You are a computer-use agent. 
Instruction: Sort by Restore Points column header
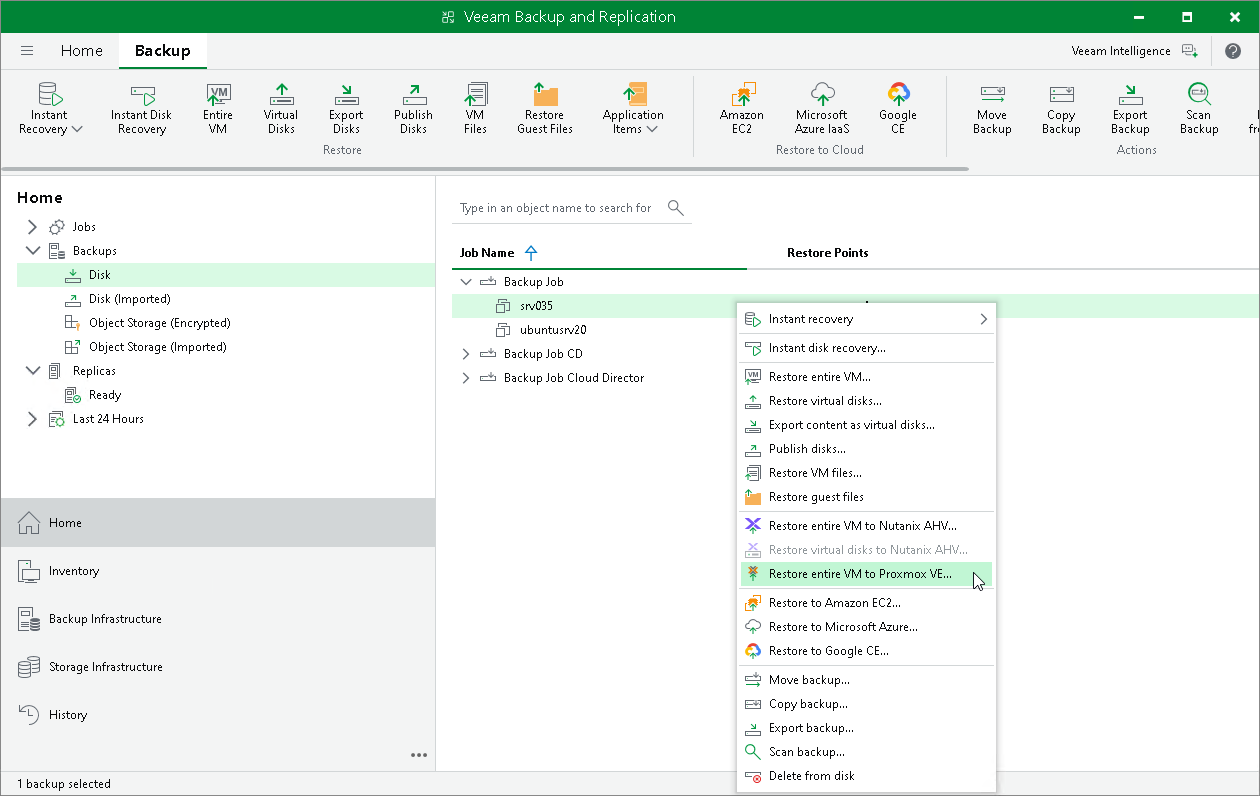tap(828, 253)
